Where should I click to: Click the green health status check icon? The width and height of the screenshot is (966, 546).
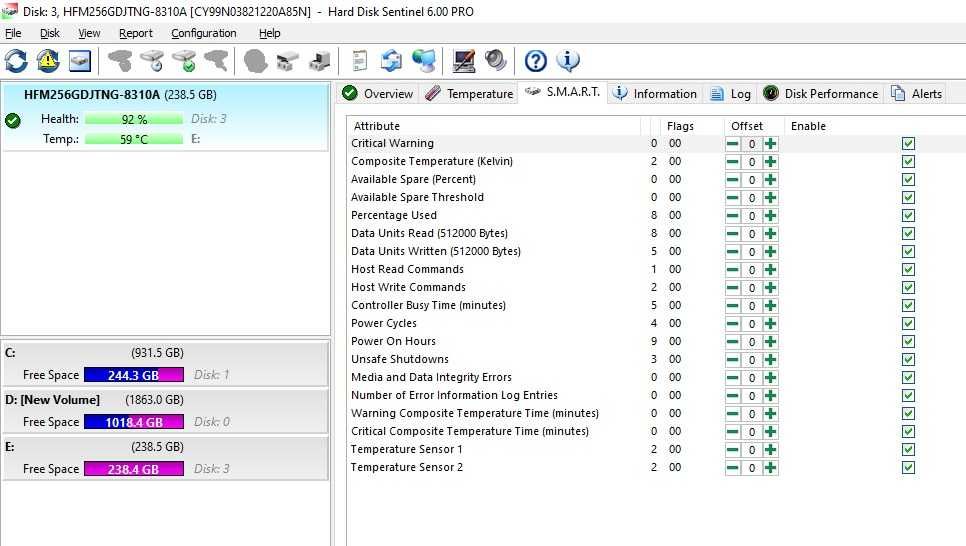click(12, 120)
